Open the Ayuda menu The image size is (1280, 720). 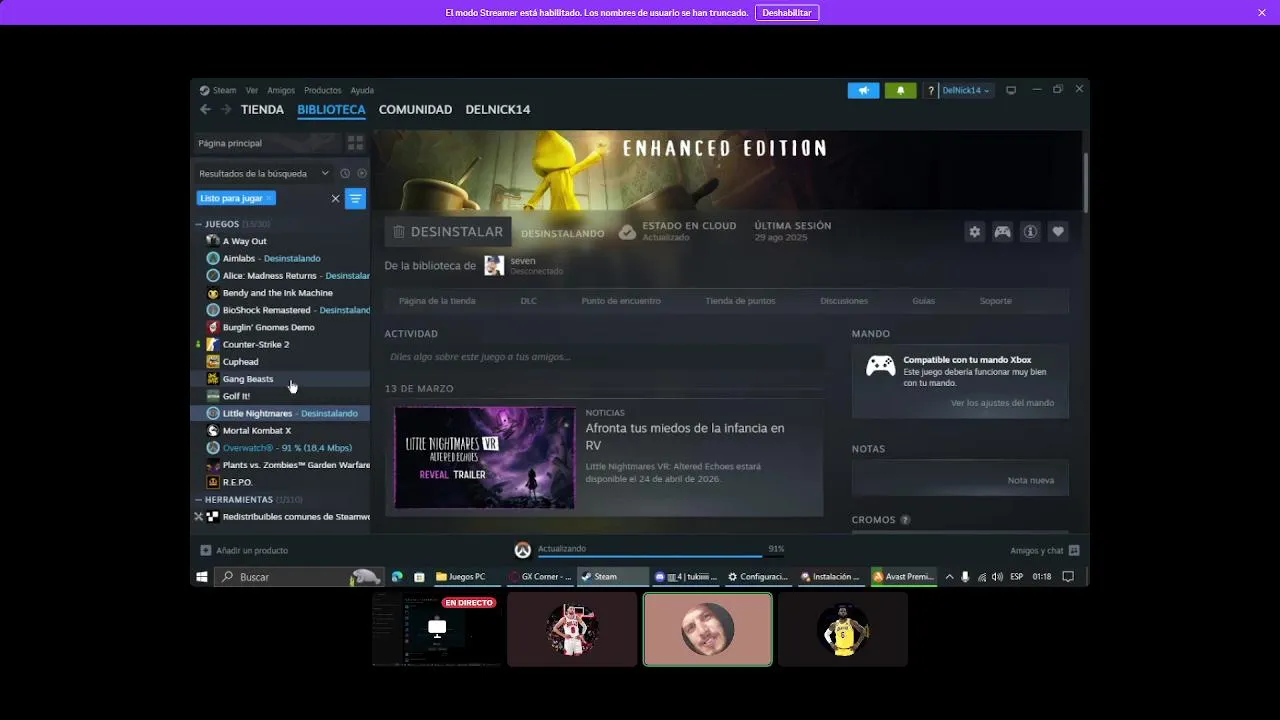pyautogui.click(x=362, y=90)
